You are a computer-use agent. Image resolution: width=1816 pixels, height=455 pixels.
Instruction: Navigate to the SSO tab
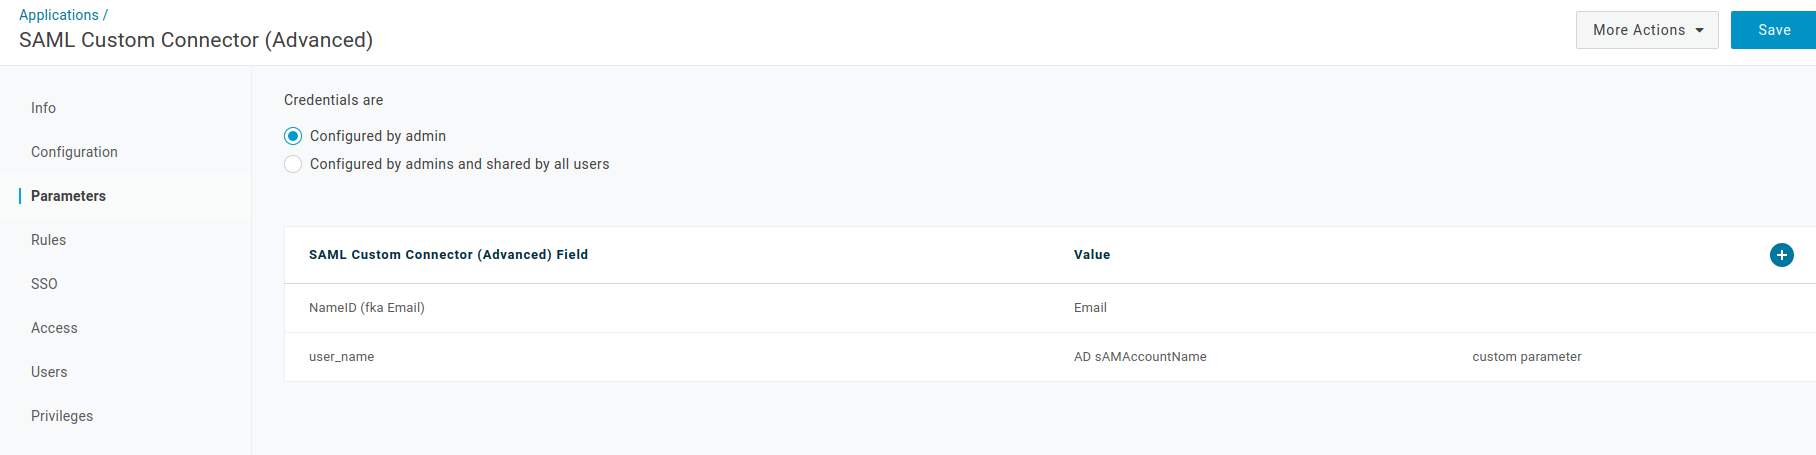coord(44,284)
